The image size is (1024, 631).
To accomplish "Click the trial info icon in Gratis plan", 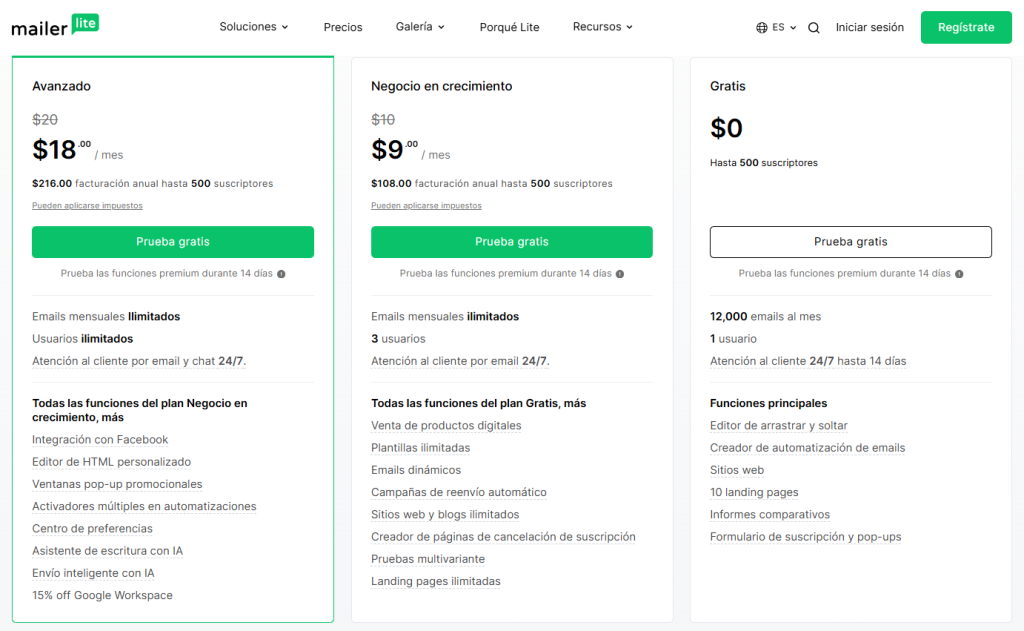I will (957, 272).
